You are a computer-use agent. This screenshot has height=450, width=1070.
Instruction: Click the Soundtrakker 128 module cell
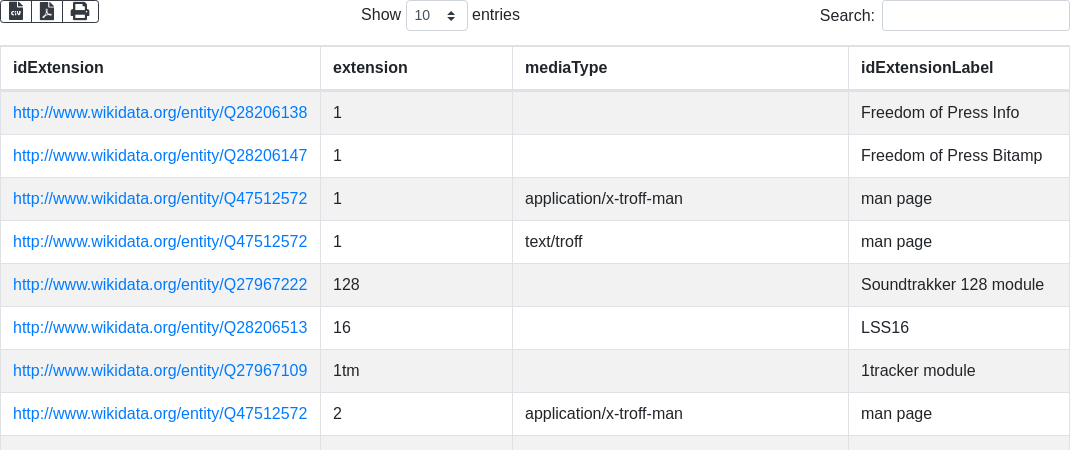click(951, 285)
